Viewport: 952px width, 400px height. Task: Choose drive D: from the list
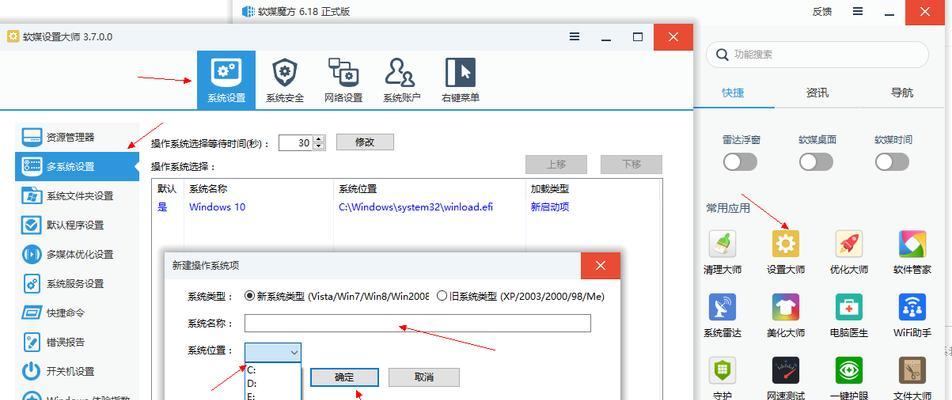point(273,384)
